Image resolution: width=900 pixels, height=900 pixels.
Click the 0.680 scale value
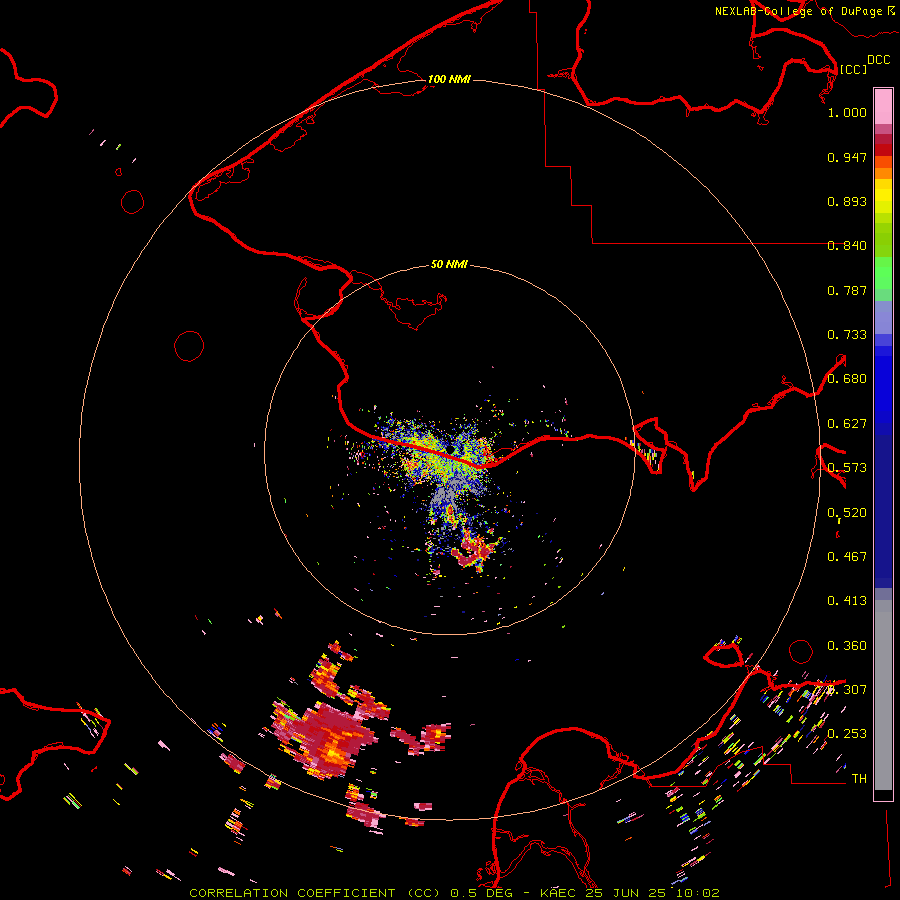point(847,379)
